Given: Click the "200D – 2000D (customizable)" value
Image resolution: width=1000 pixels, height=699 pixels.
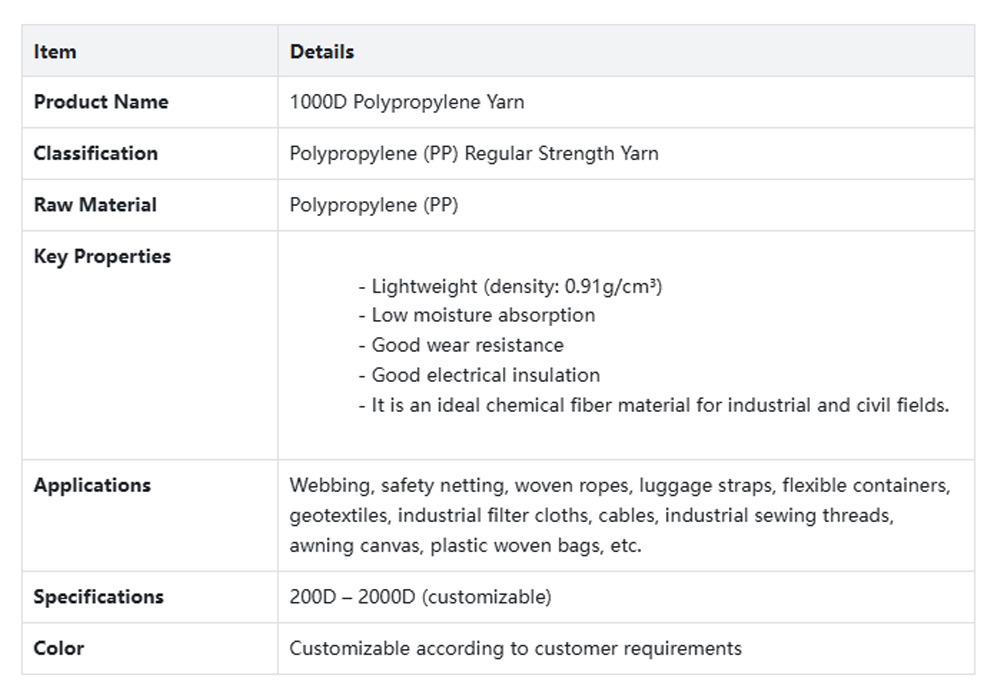Looking at the screenshot, I should coord(420,597).
